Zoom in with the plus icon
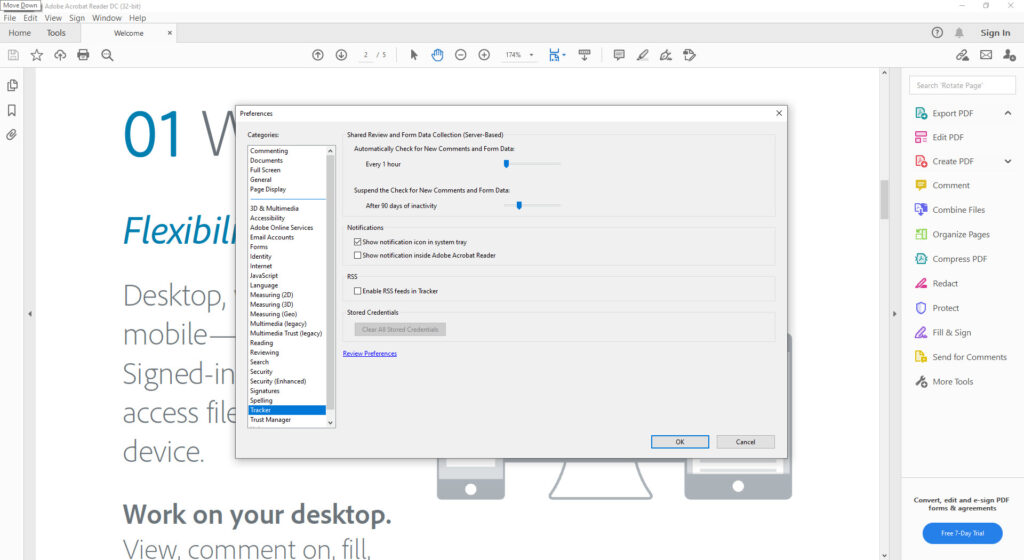Image resolution: width=1024 pixels, height=560 pixels. [x=484, y=55]
